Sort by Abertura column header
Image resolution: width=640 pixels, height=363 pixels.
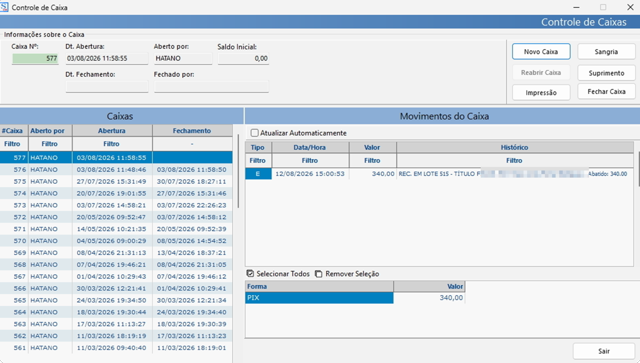[x=112, y=131]
